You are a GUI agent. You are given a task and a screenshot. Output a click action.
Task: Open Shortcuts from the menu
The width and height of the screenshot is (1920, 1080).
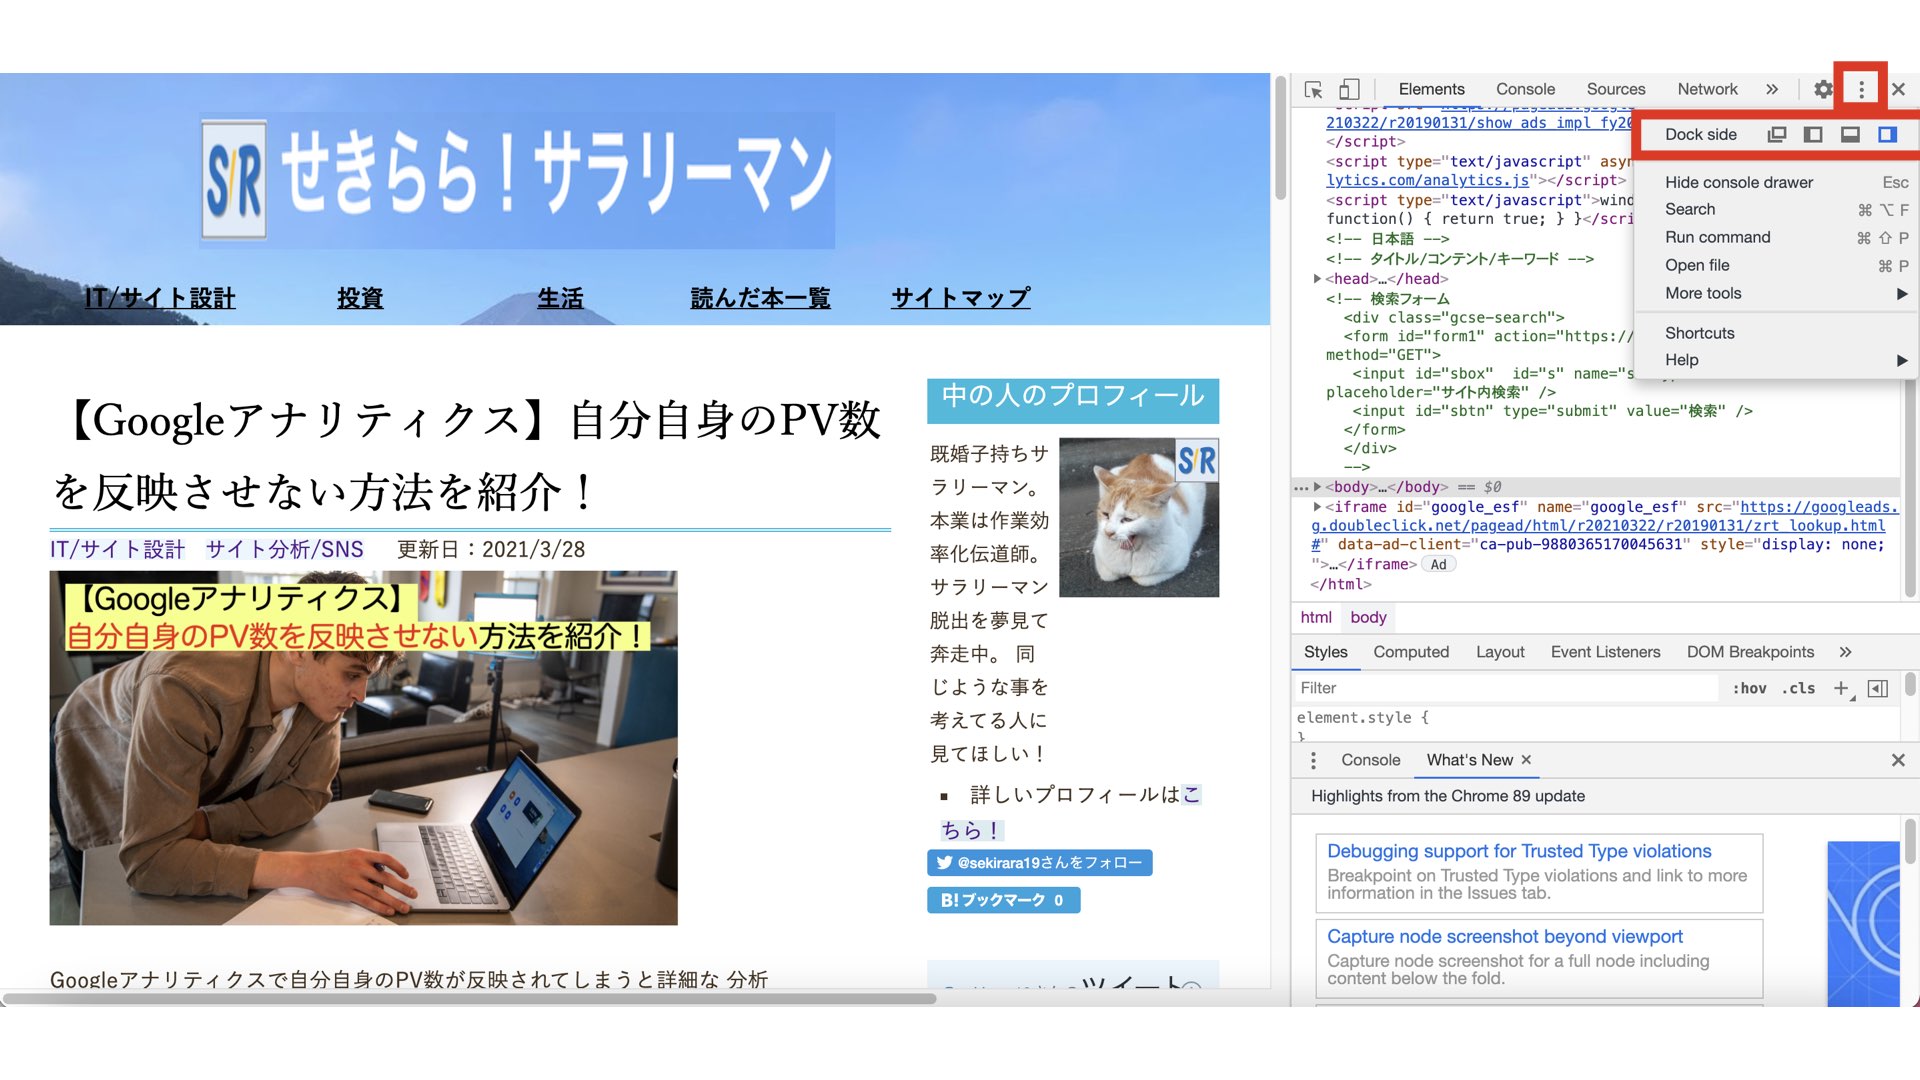coord(1776,333)
